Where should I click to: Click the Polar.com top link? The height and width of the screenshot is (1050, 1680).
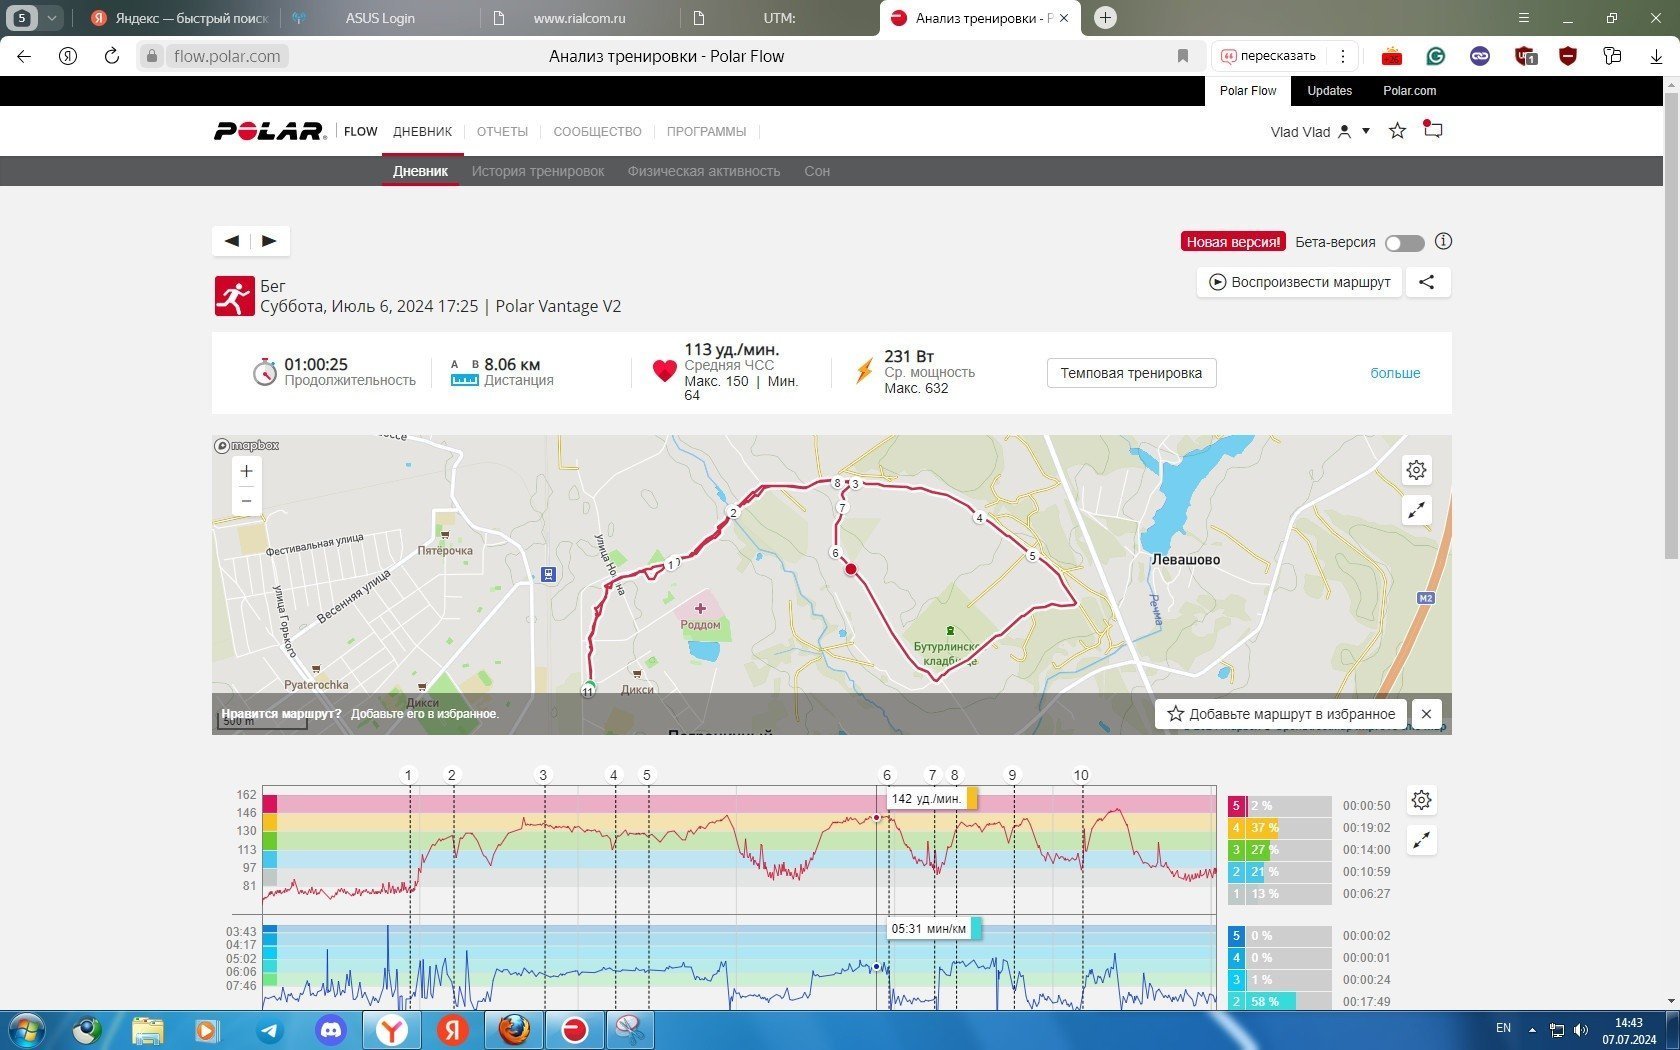coord(1409,91)
